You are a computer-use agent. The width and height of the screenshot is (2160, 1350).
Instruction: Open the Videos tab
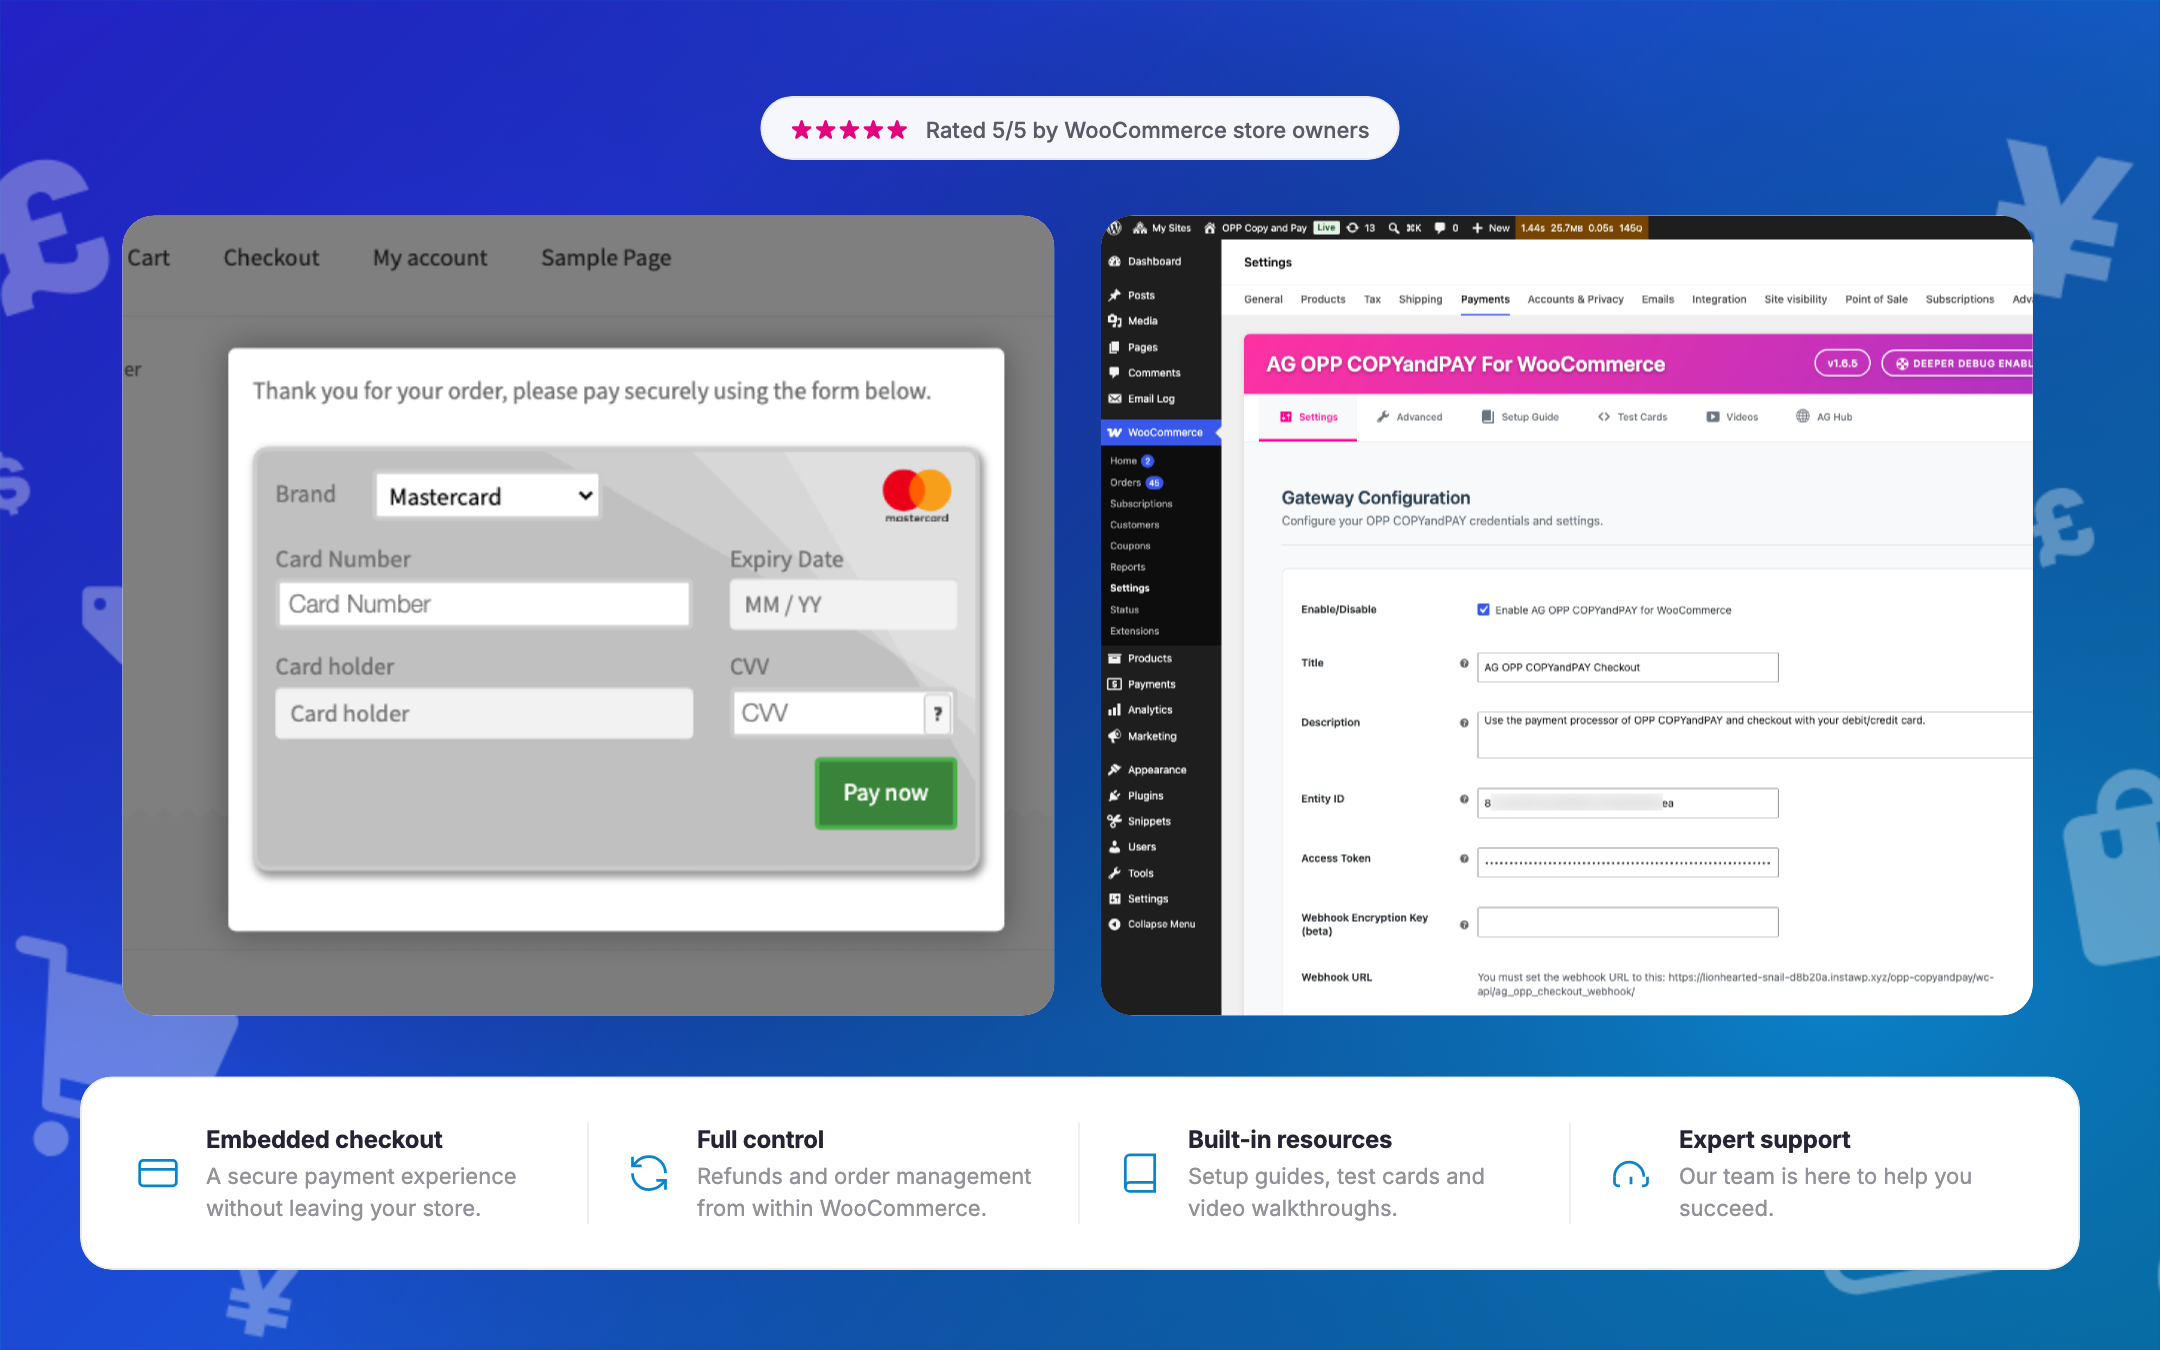click(x=1732, y=417)
